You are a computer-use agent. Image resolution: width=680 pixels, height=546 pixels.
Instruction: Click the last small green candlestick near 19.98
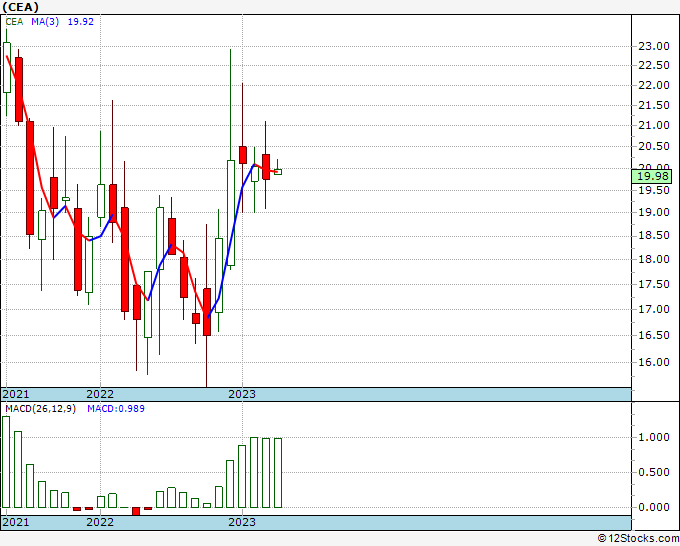[278, 172]
